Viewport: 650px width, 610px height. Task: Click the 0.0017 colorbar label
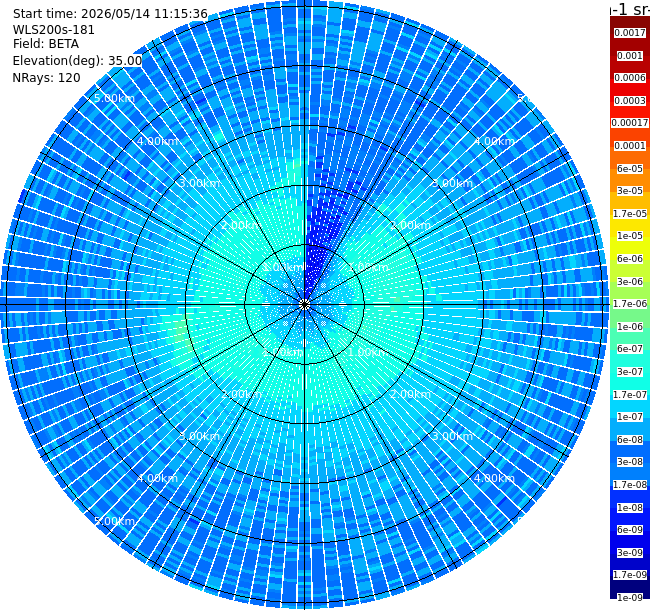[x=630, y=33]
